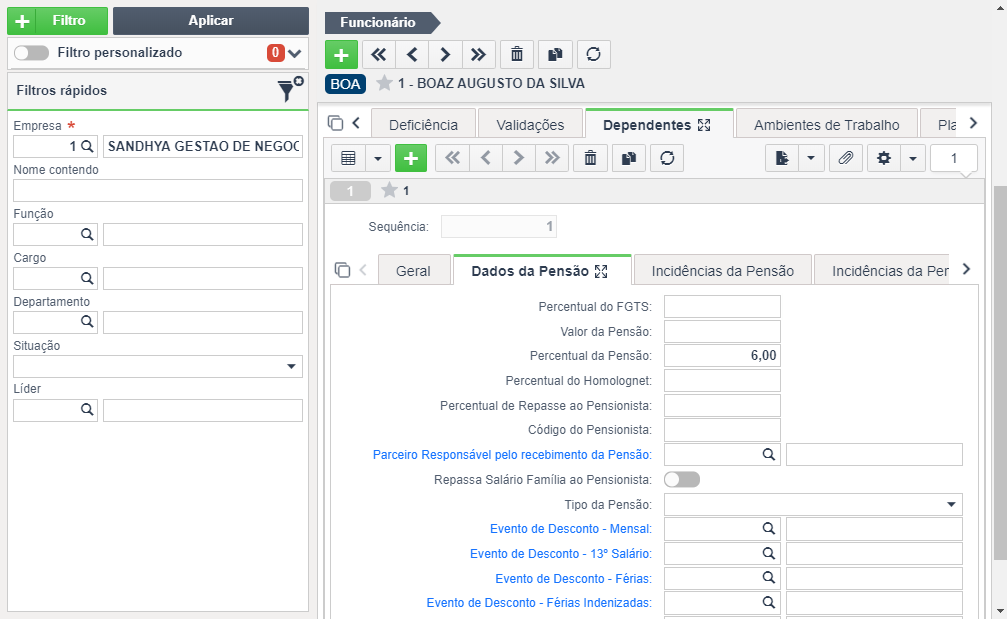Search Evento de Desconto - Férias lookup
The height and width of the screenshot is (619, 1007).
pos(769,578)
